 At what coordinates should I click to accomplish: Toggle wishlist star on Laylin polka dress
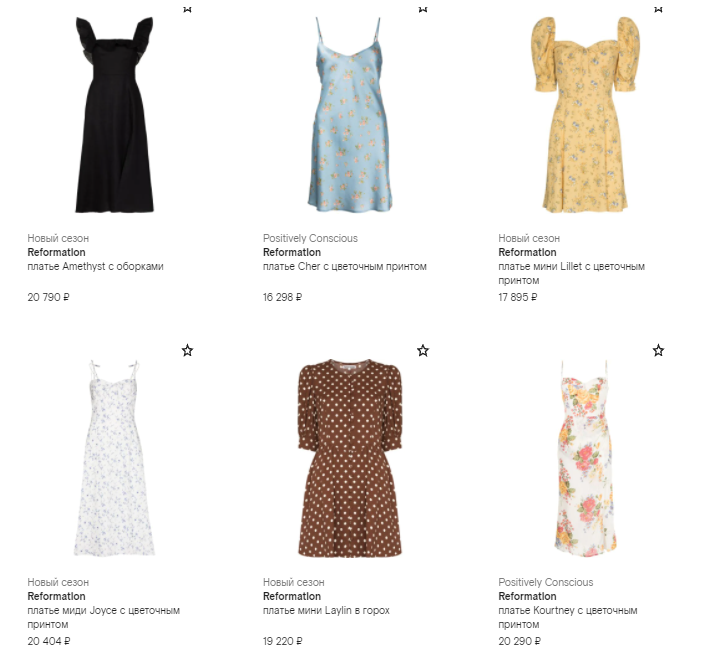[x=423, y=350]
